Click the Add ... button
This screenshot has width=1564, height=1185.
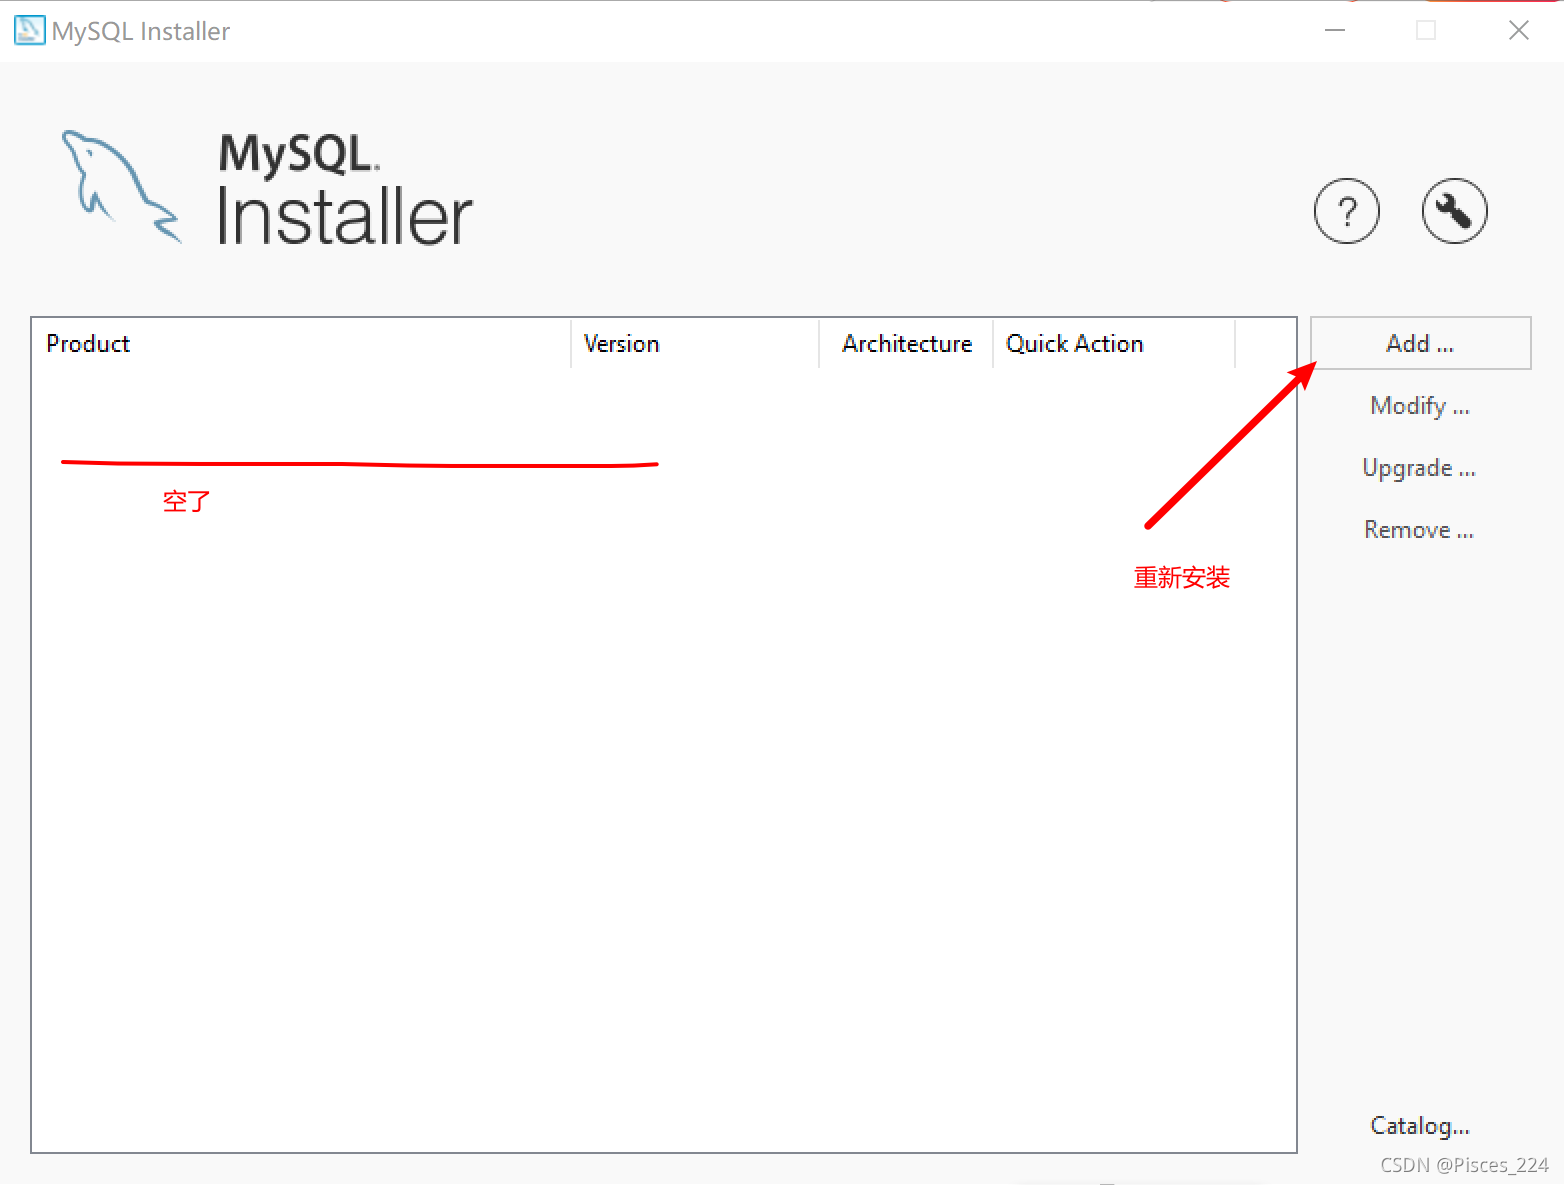click(x=1420, y=343)
